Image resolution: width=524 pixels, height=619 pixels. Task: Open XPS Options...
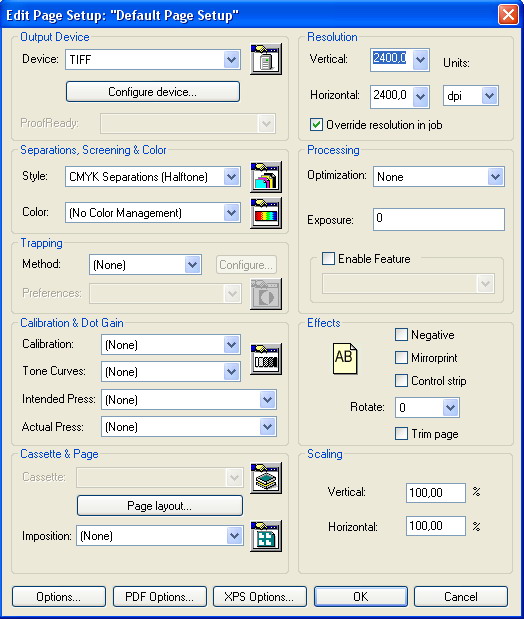259,596
